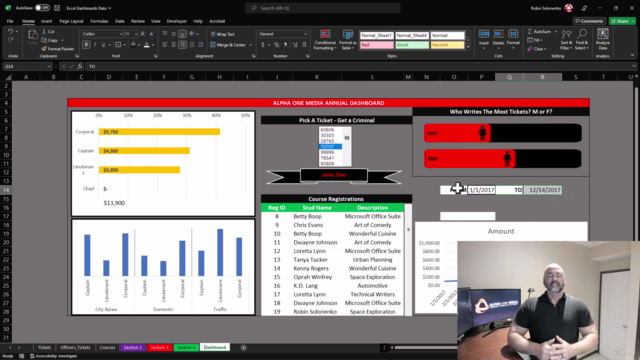Click the Orientation icon

pos(192,34)
